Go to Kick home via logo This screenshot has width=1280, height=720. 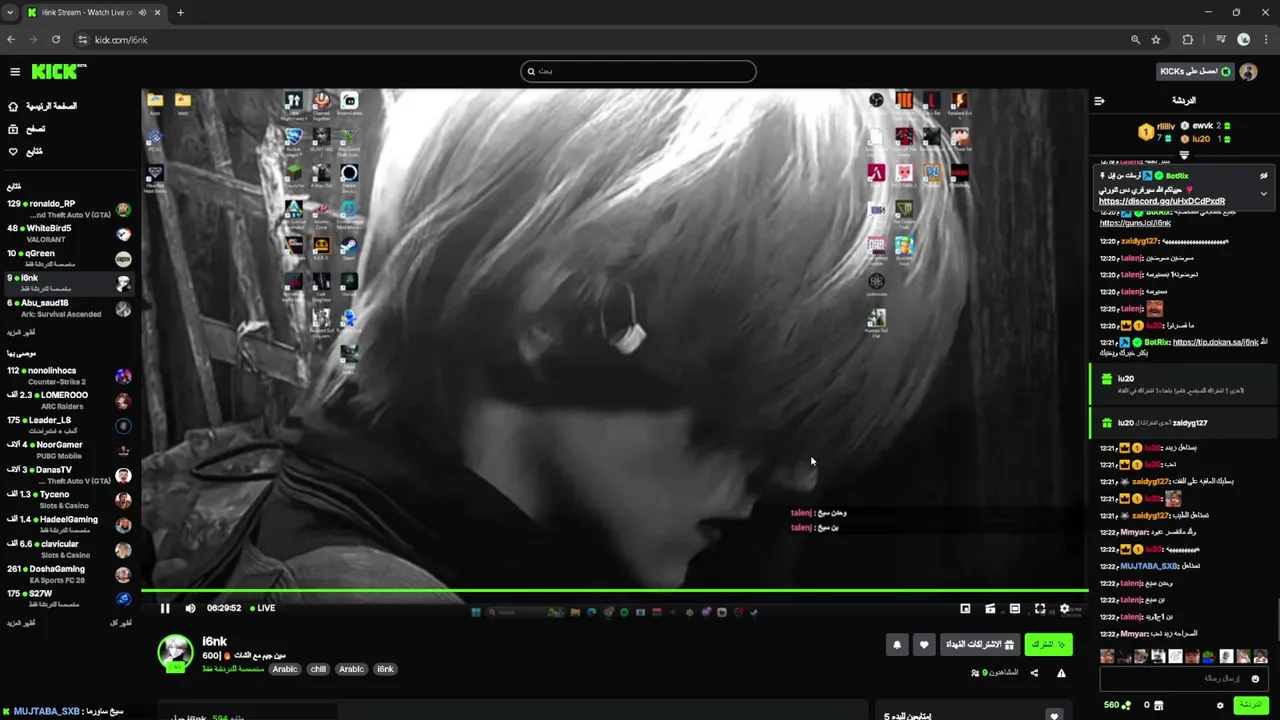pyautogui.click(x=59, y=71)
